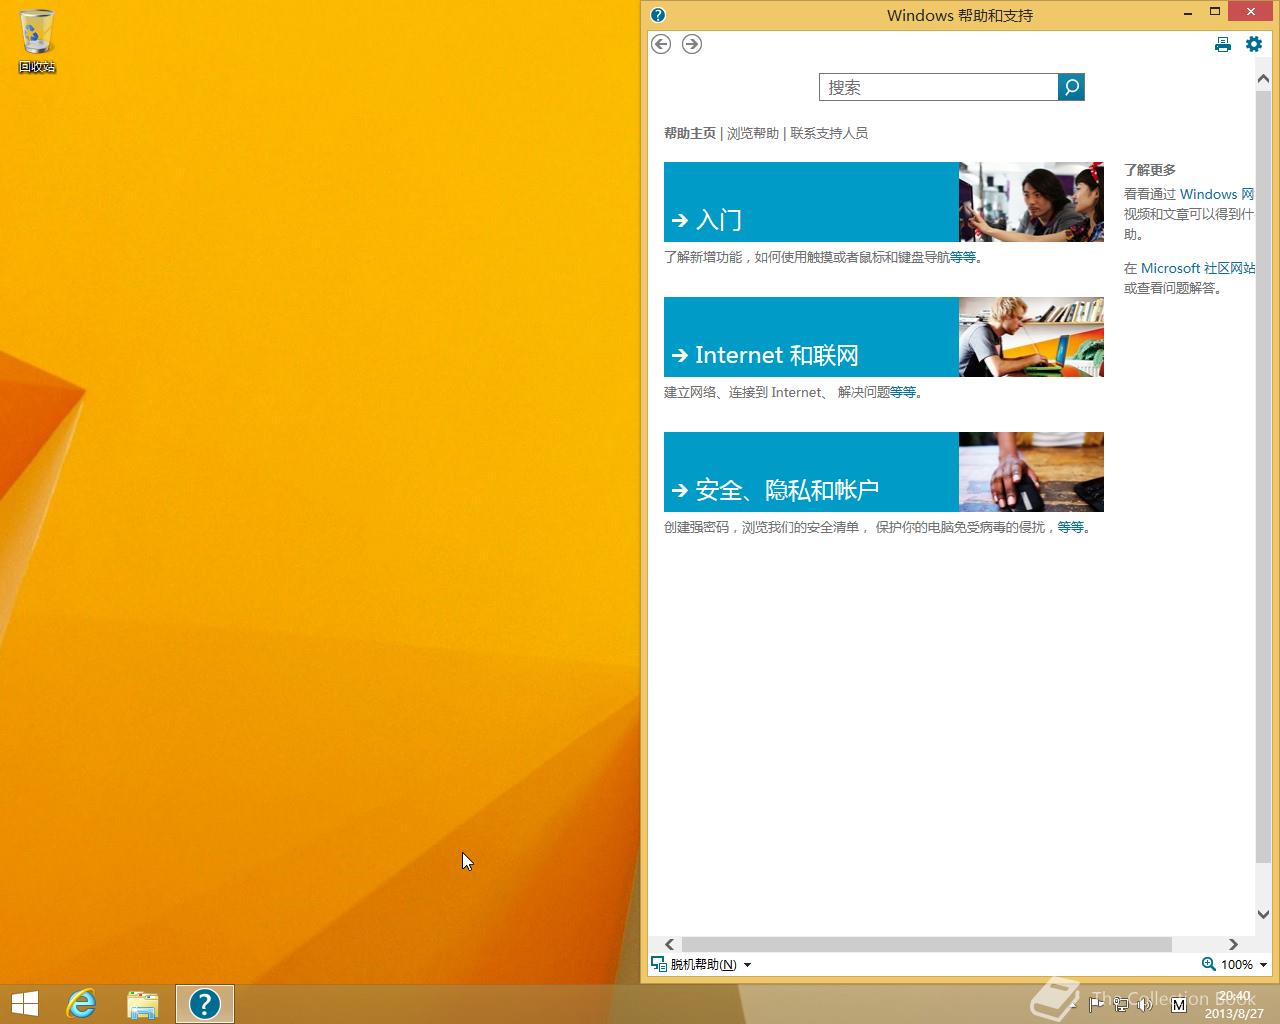Launch Internet Explorer from taskbar
Viewport: 1280px width, 1024px height.
point(81,1004)
